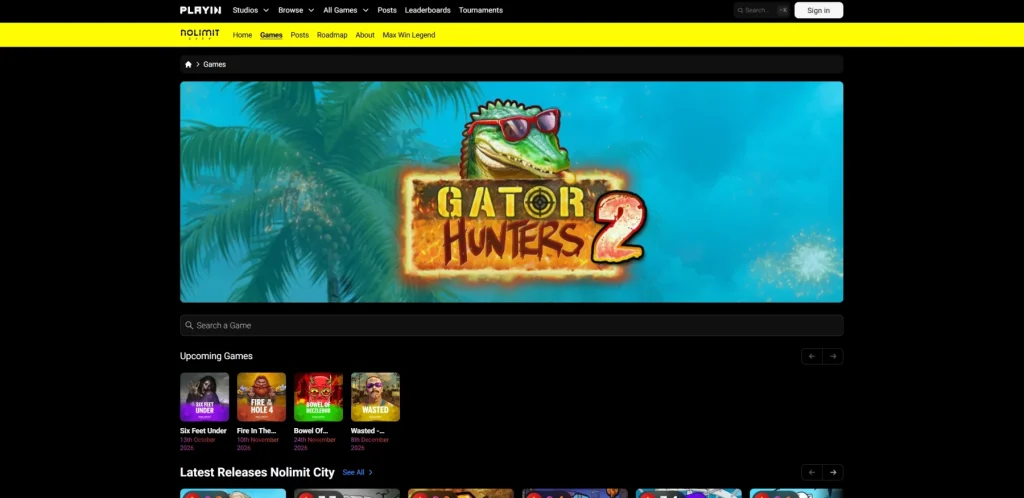Click the 'Bowel Of...' title text
The image size is (1024, 498).
[x=311, y=431]
